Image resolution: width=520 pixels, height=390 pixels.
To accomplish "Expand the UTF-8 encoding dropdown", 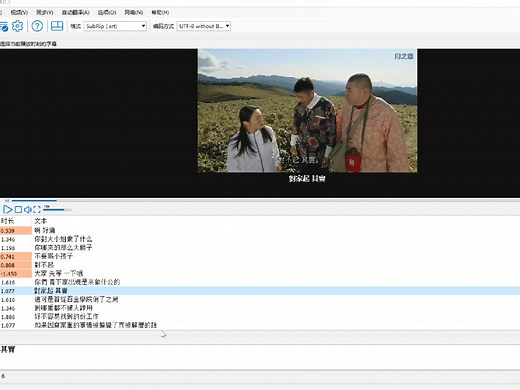I will (x=204, y=26).
